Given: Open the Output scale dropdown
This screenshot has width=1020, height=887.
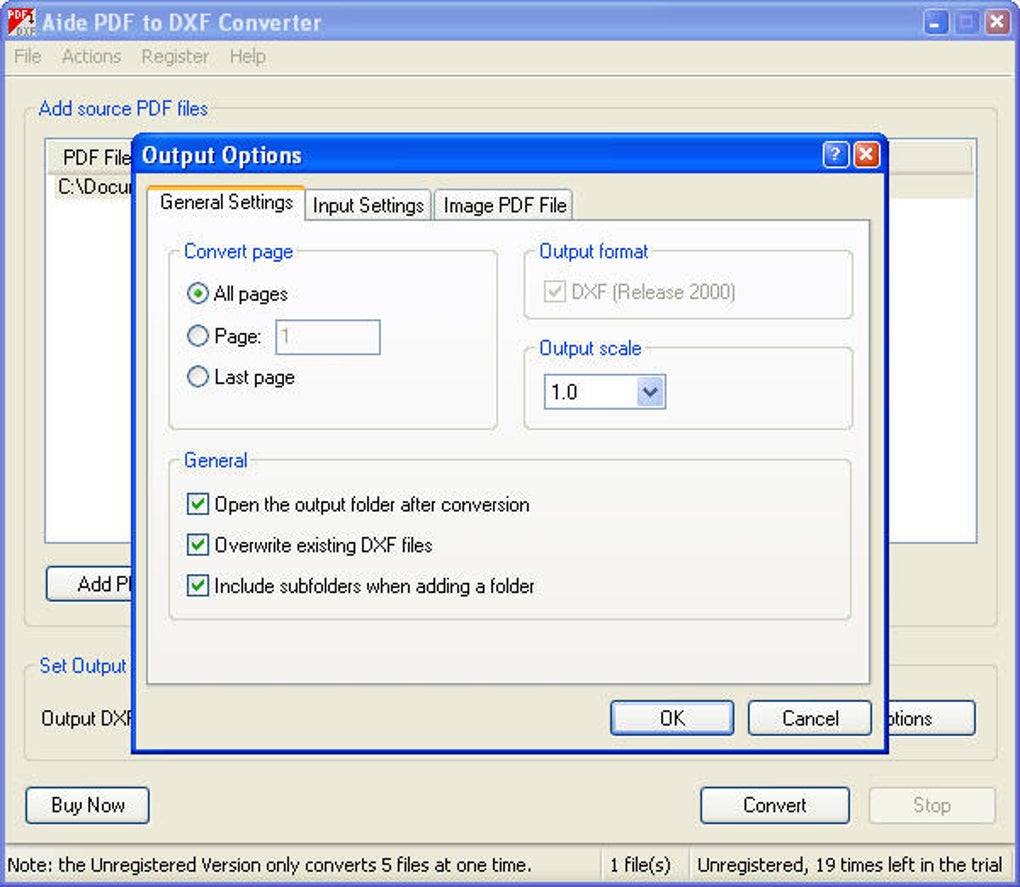Looking at the screenshot, I should (650, 392).
